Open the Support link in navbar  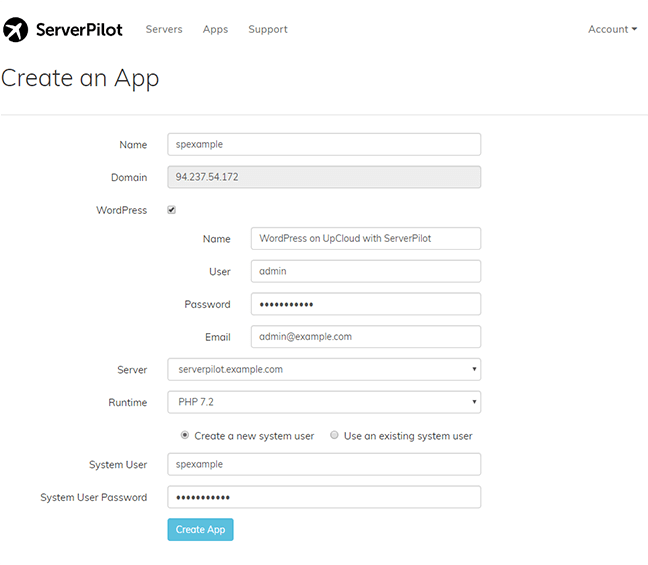[268, 30]
